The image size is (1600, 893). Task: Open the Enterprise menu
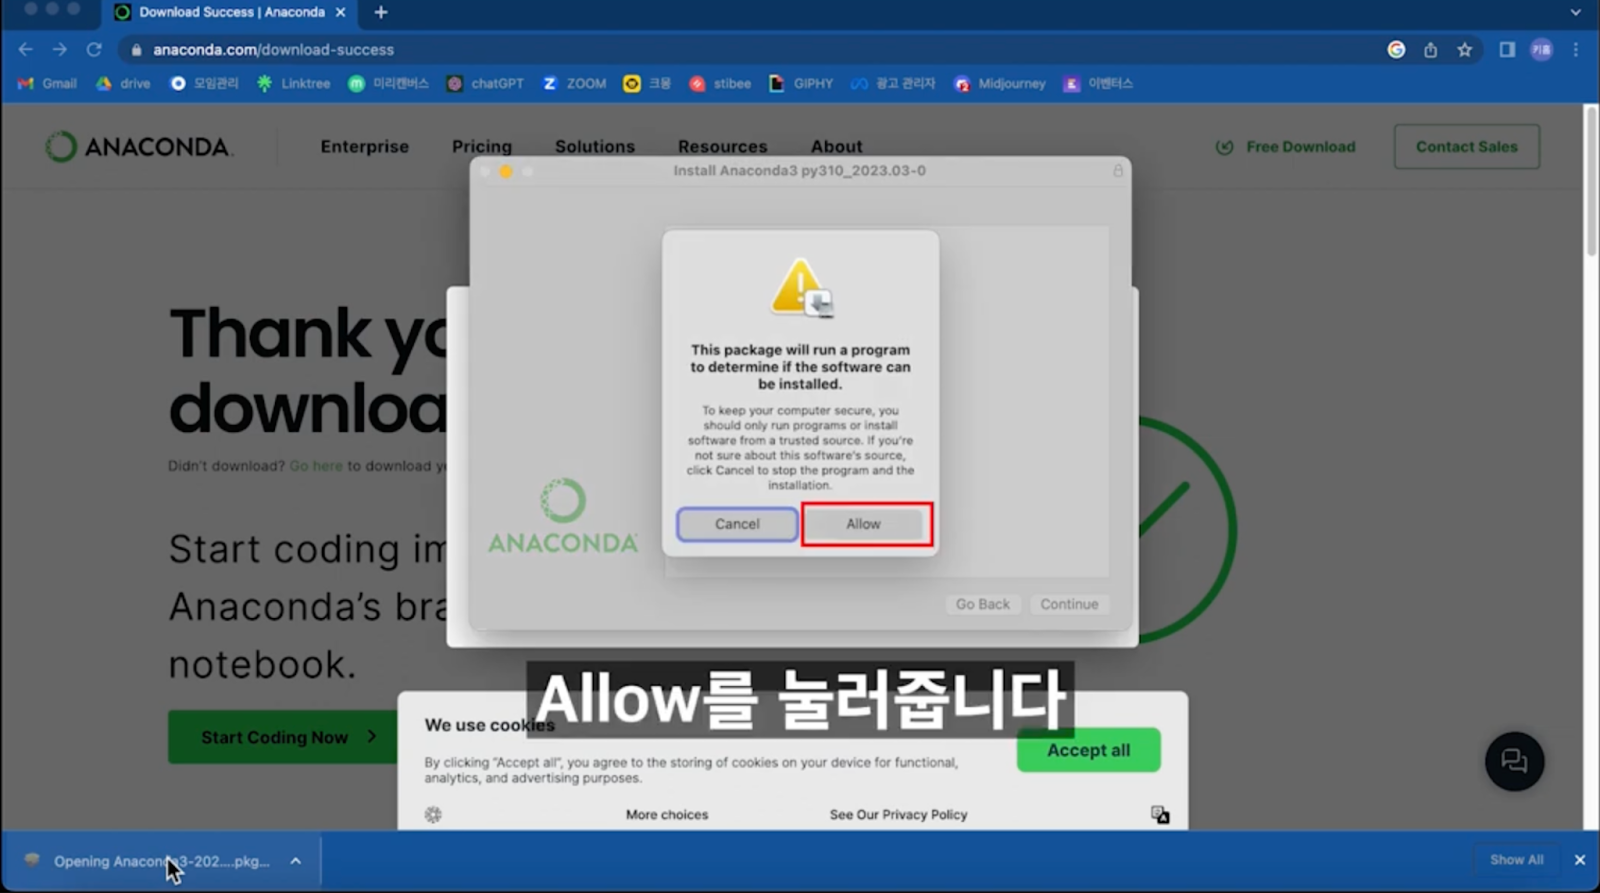pyautogui.click(x=364, y=147)
